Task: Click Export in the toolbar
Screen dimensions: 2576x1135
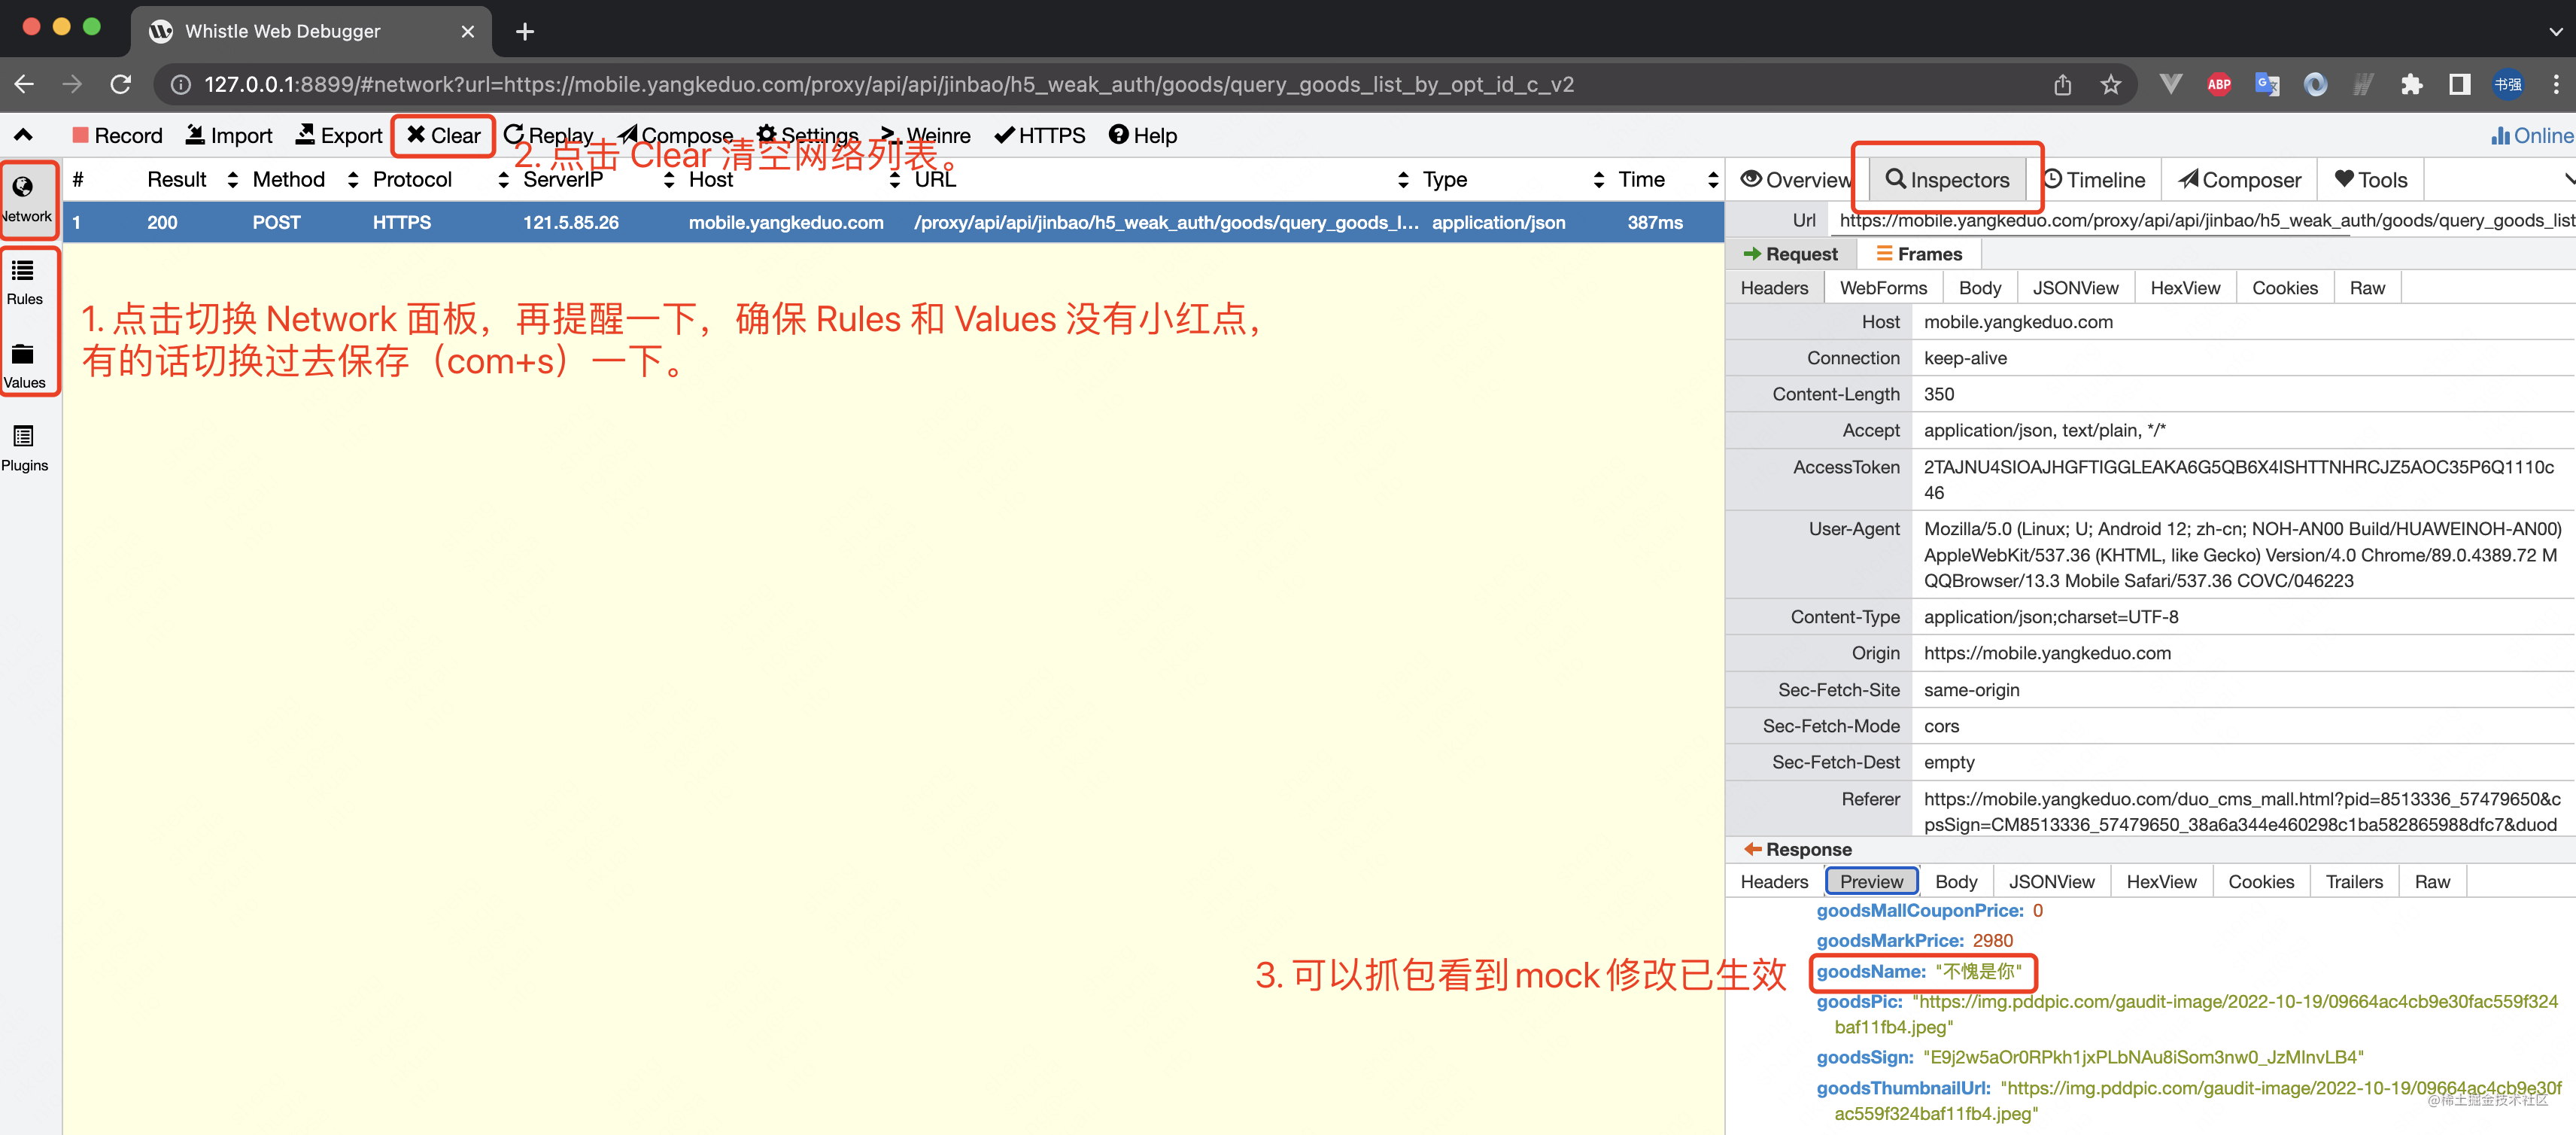Action: coord(339,135)
